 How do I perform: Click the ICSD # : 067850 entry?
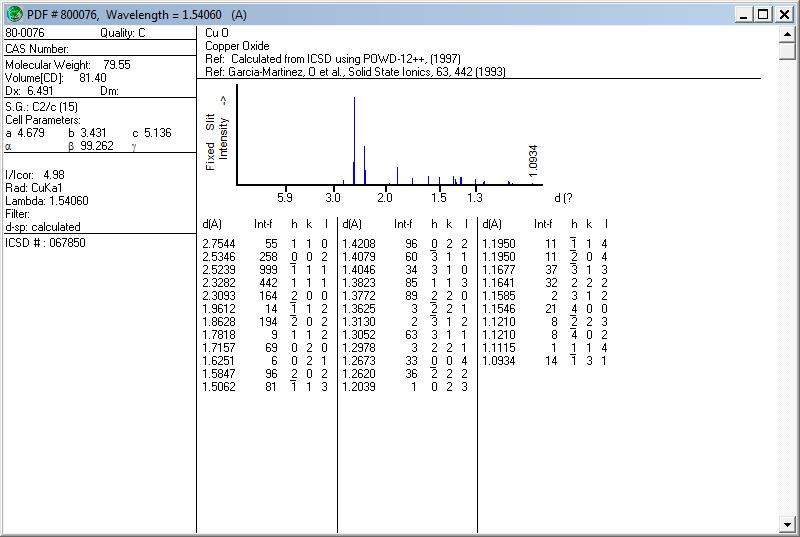pyautogui.click(x=45, y=243)
